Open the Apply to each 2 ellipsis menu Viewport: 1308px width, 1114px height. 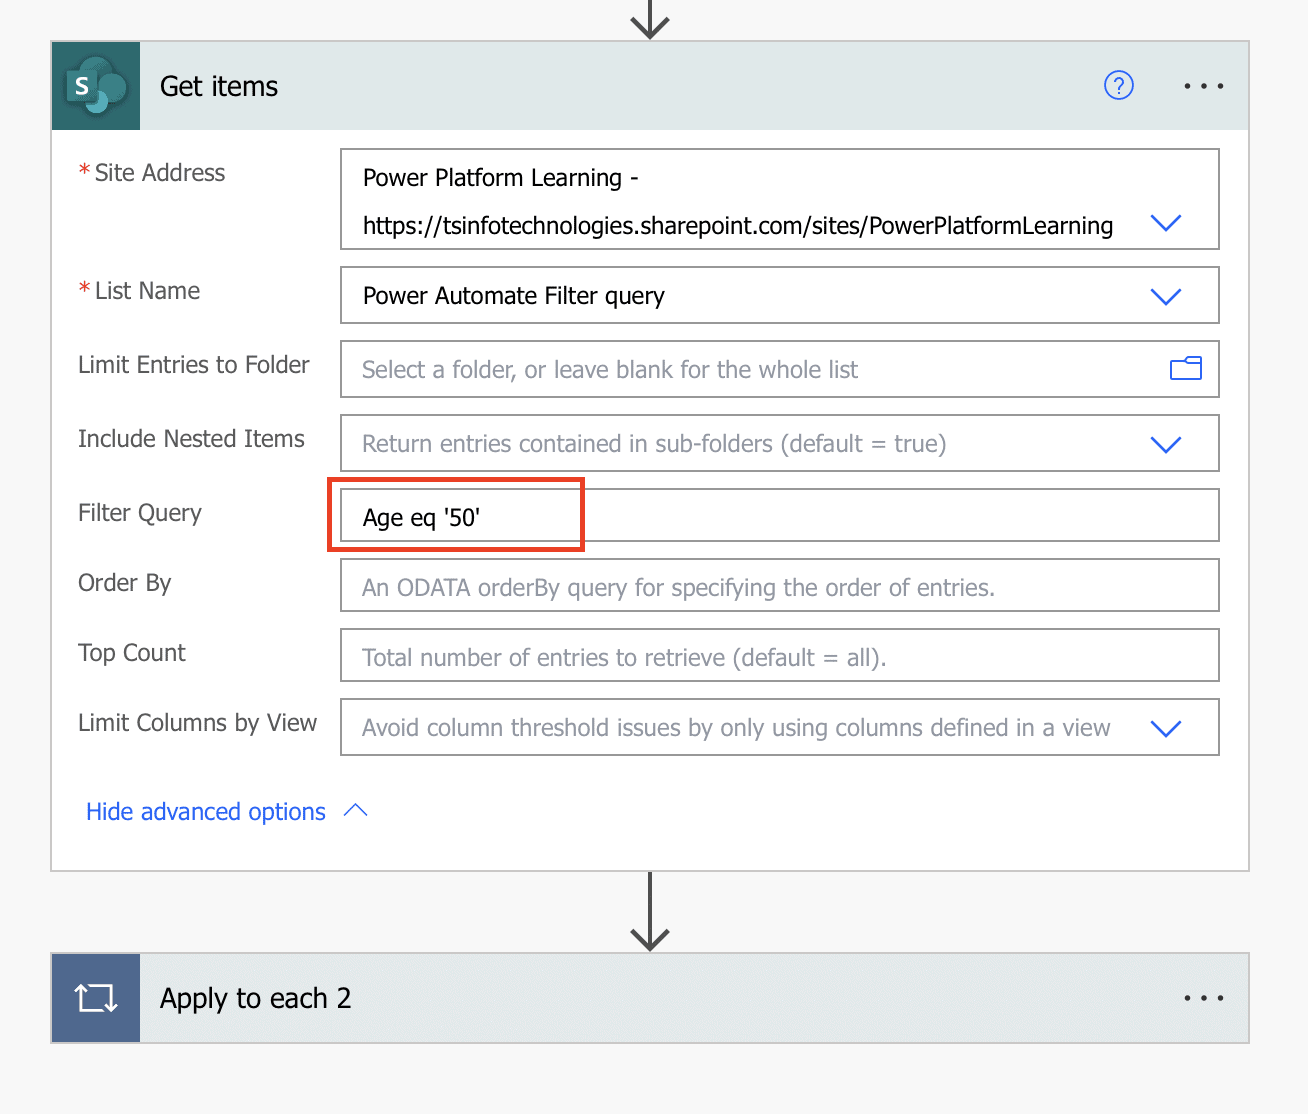[1203, 997]
